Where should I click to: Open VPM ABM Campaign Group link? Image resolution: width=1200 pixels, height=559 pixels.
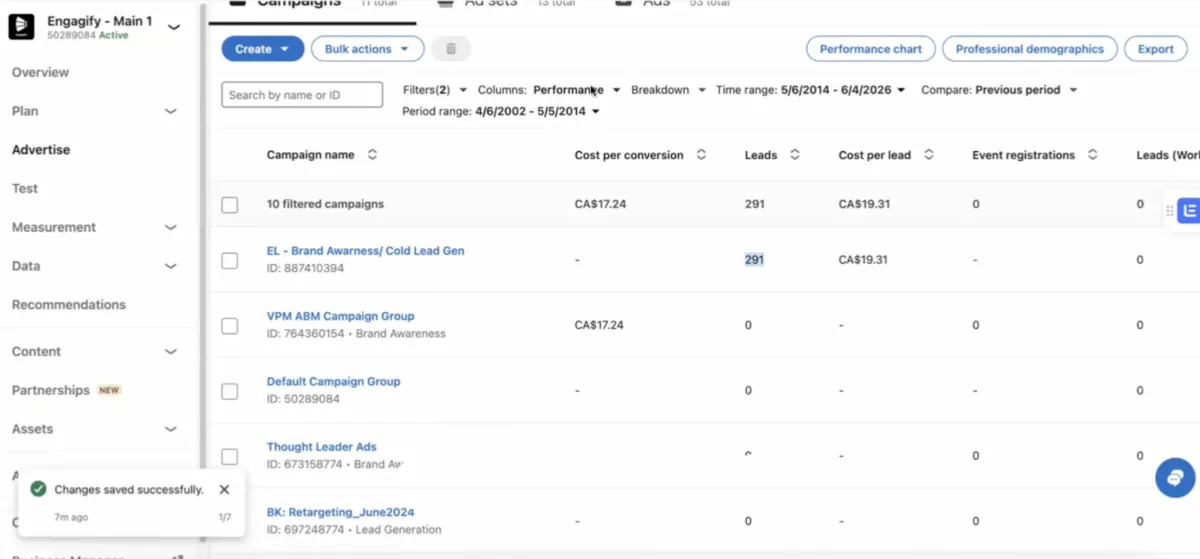[x=340, y=316]
